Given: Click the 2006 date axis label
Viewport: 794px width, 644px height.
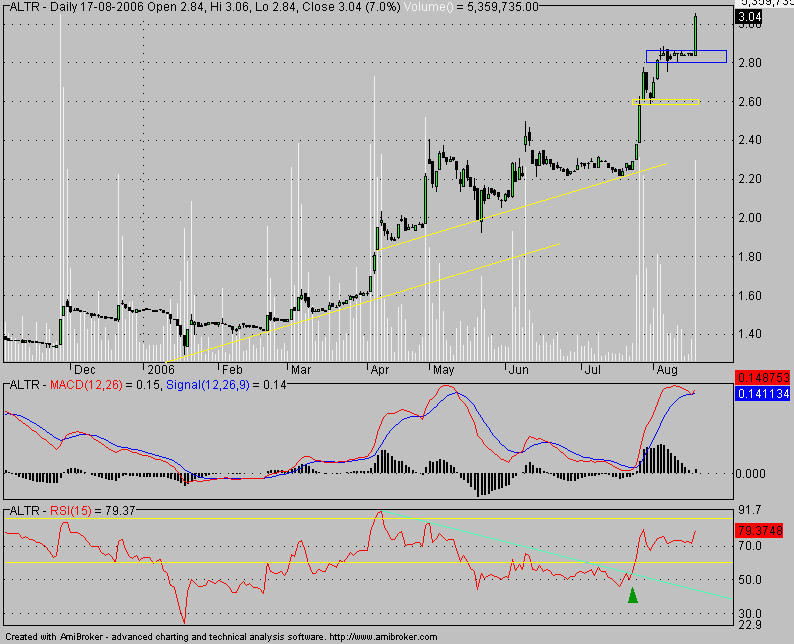Looking at the screenshot, I should tap(161, 370).
